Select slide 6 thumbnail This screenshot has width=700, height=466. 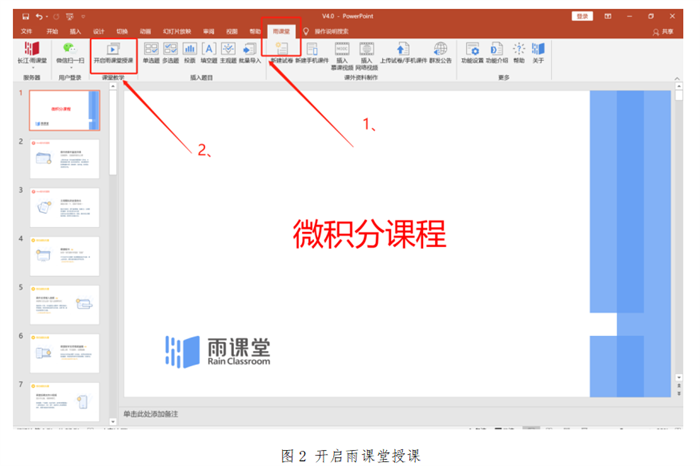(x=65, y=354)
